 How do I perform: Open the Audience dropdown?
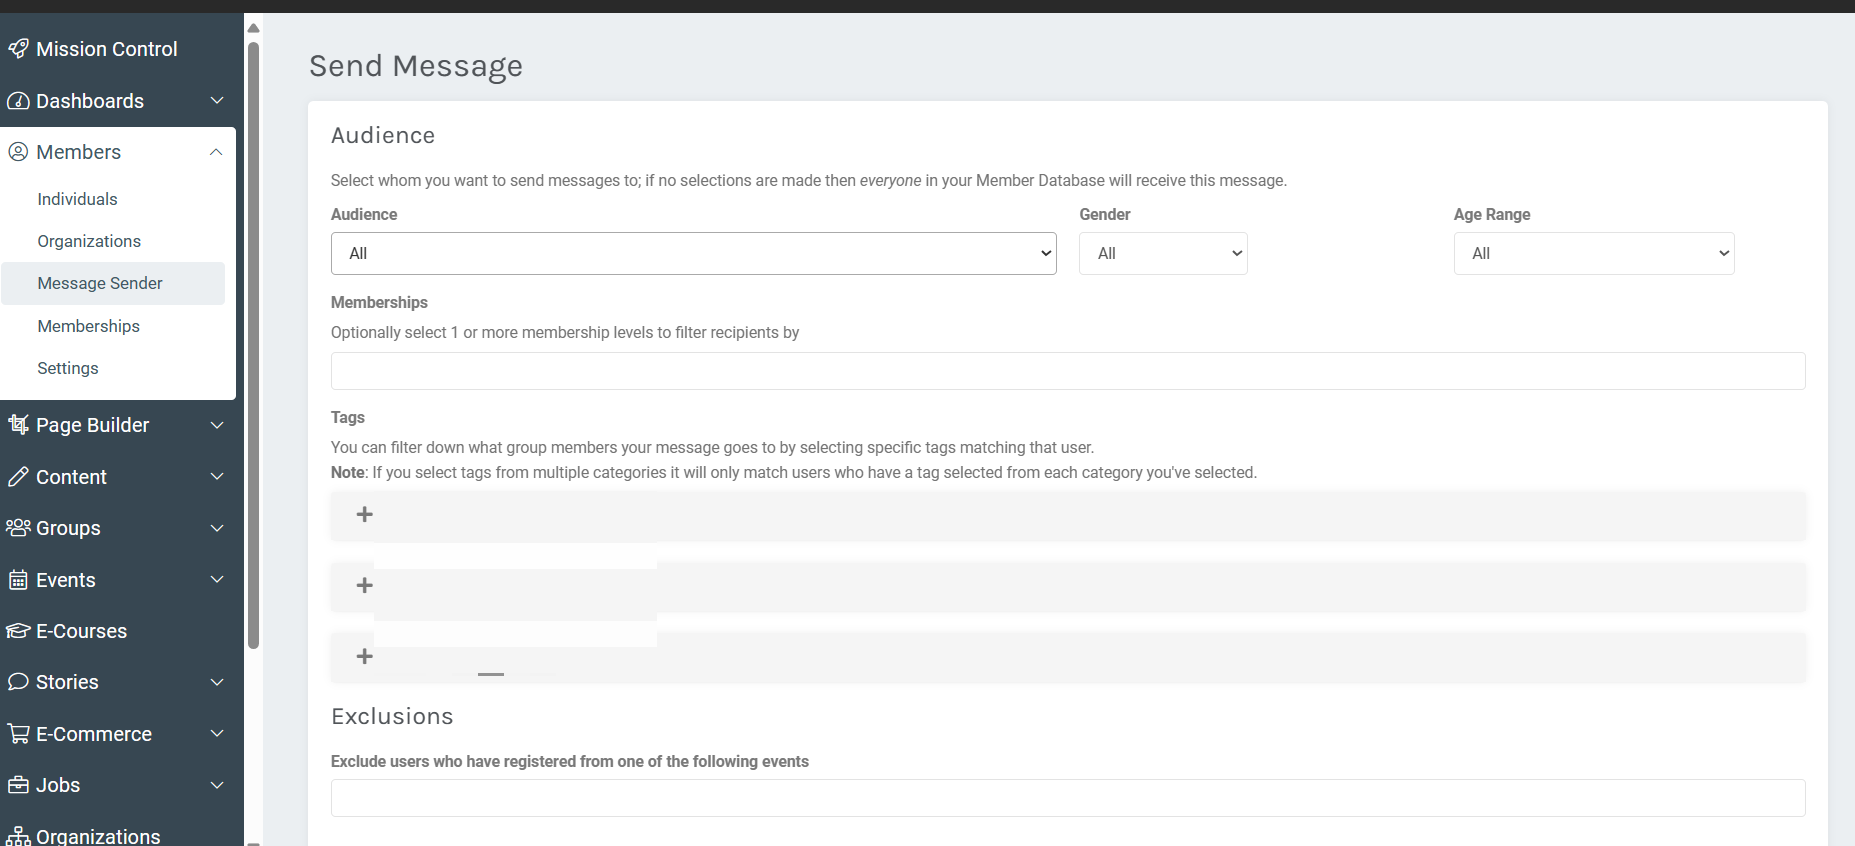694,254
